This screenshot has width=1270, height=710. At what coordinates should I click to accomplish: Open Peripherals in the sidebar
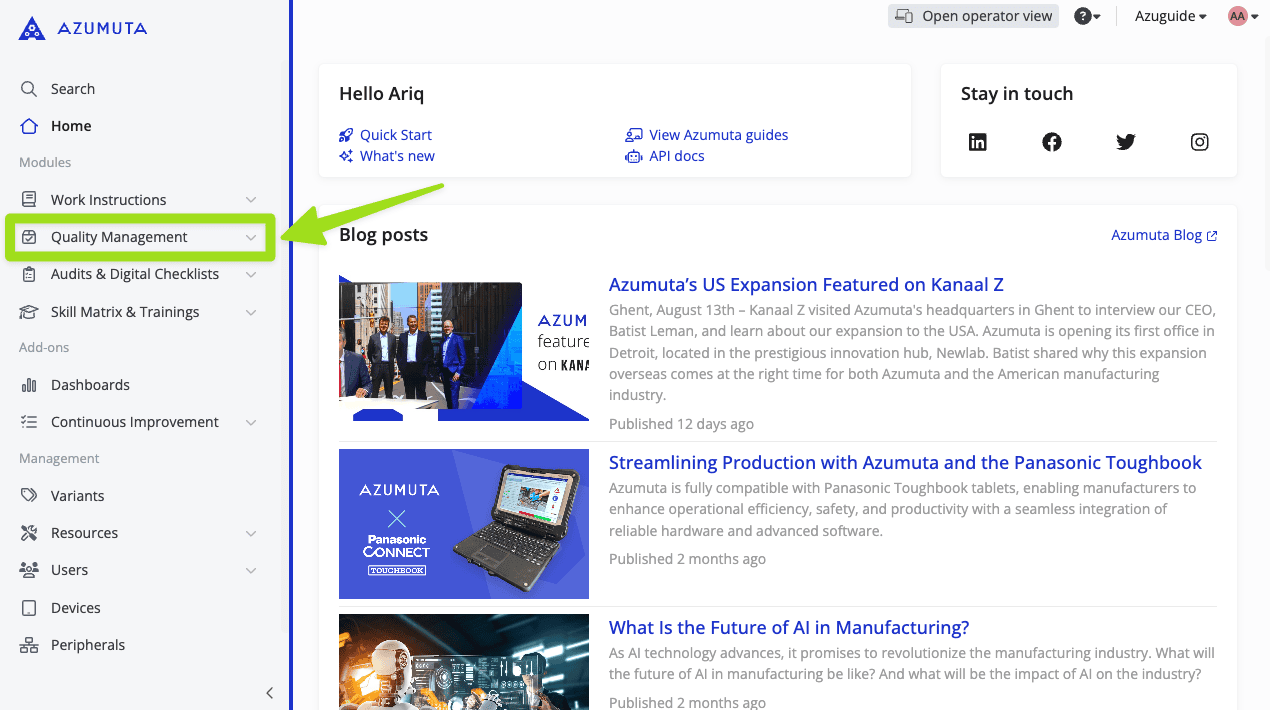click(88, 645)
